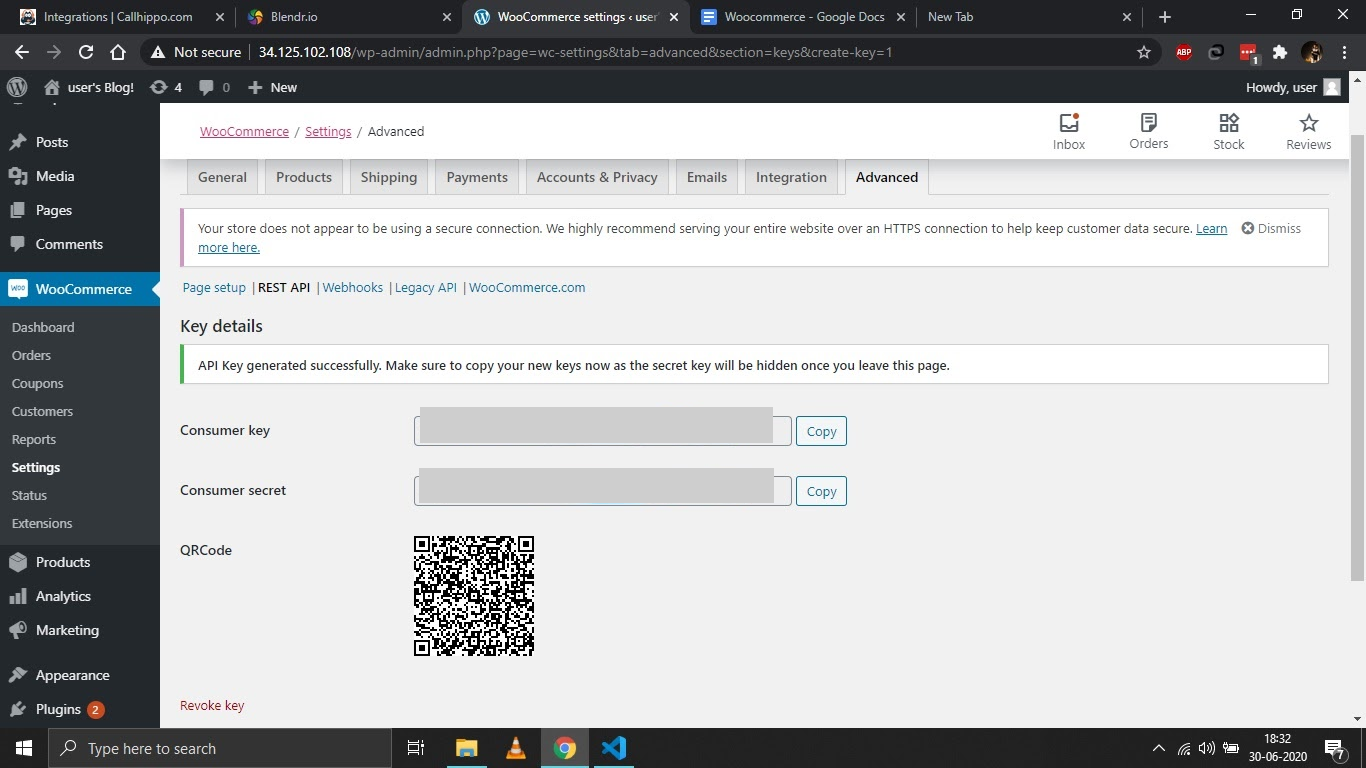1366x768 pixels.
Task: Open Extensions submenu item
Action: pyautogui.click(x=42, y=523)
